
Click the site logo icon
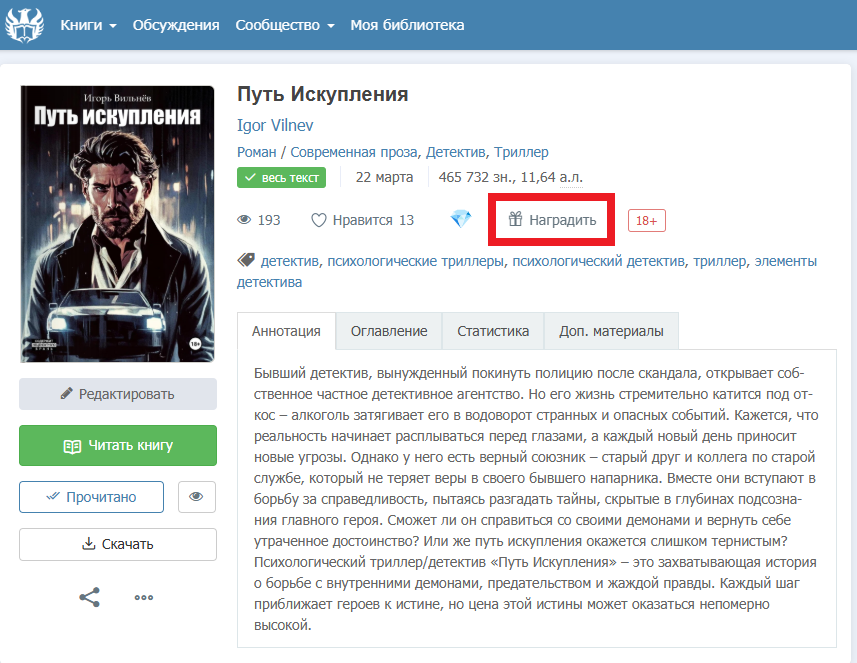24,24
